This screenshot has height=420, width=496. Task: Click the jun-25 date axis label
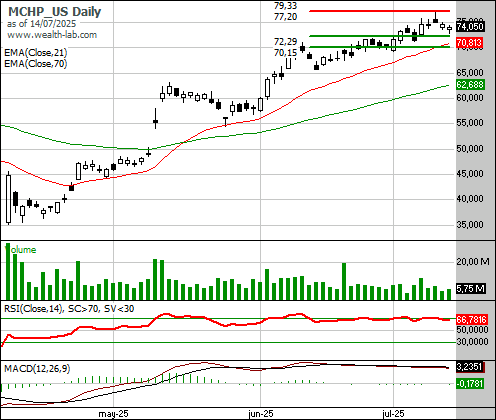coord(261,414)
